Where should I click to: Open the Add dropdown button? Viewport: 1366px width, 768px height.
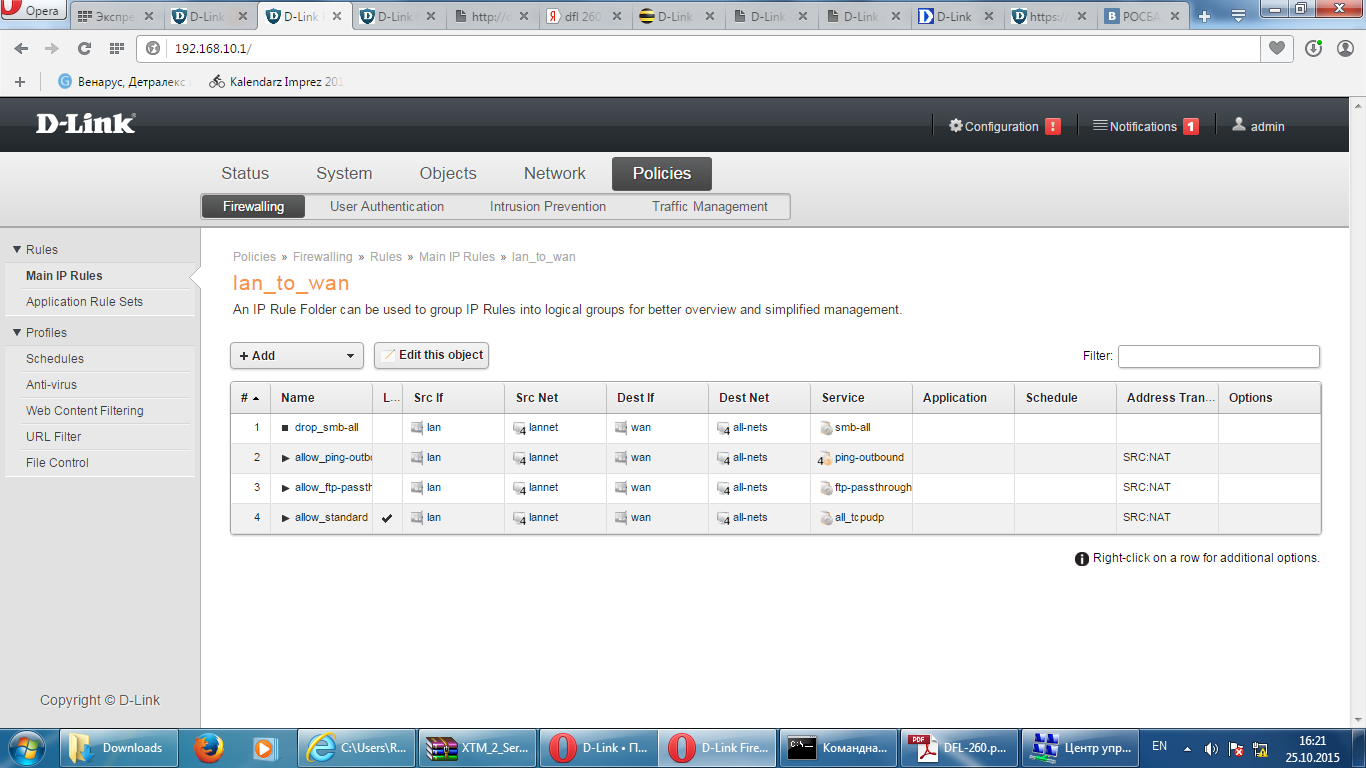pyautogui.click(x=297, y=356)
